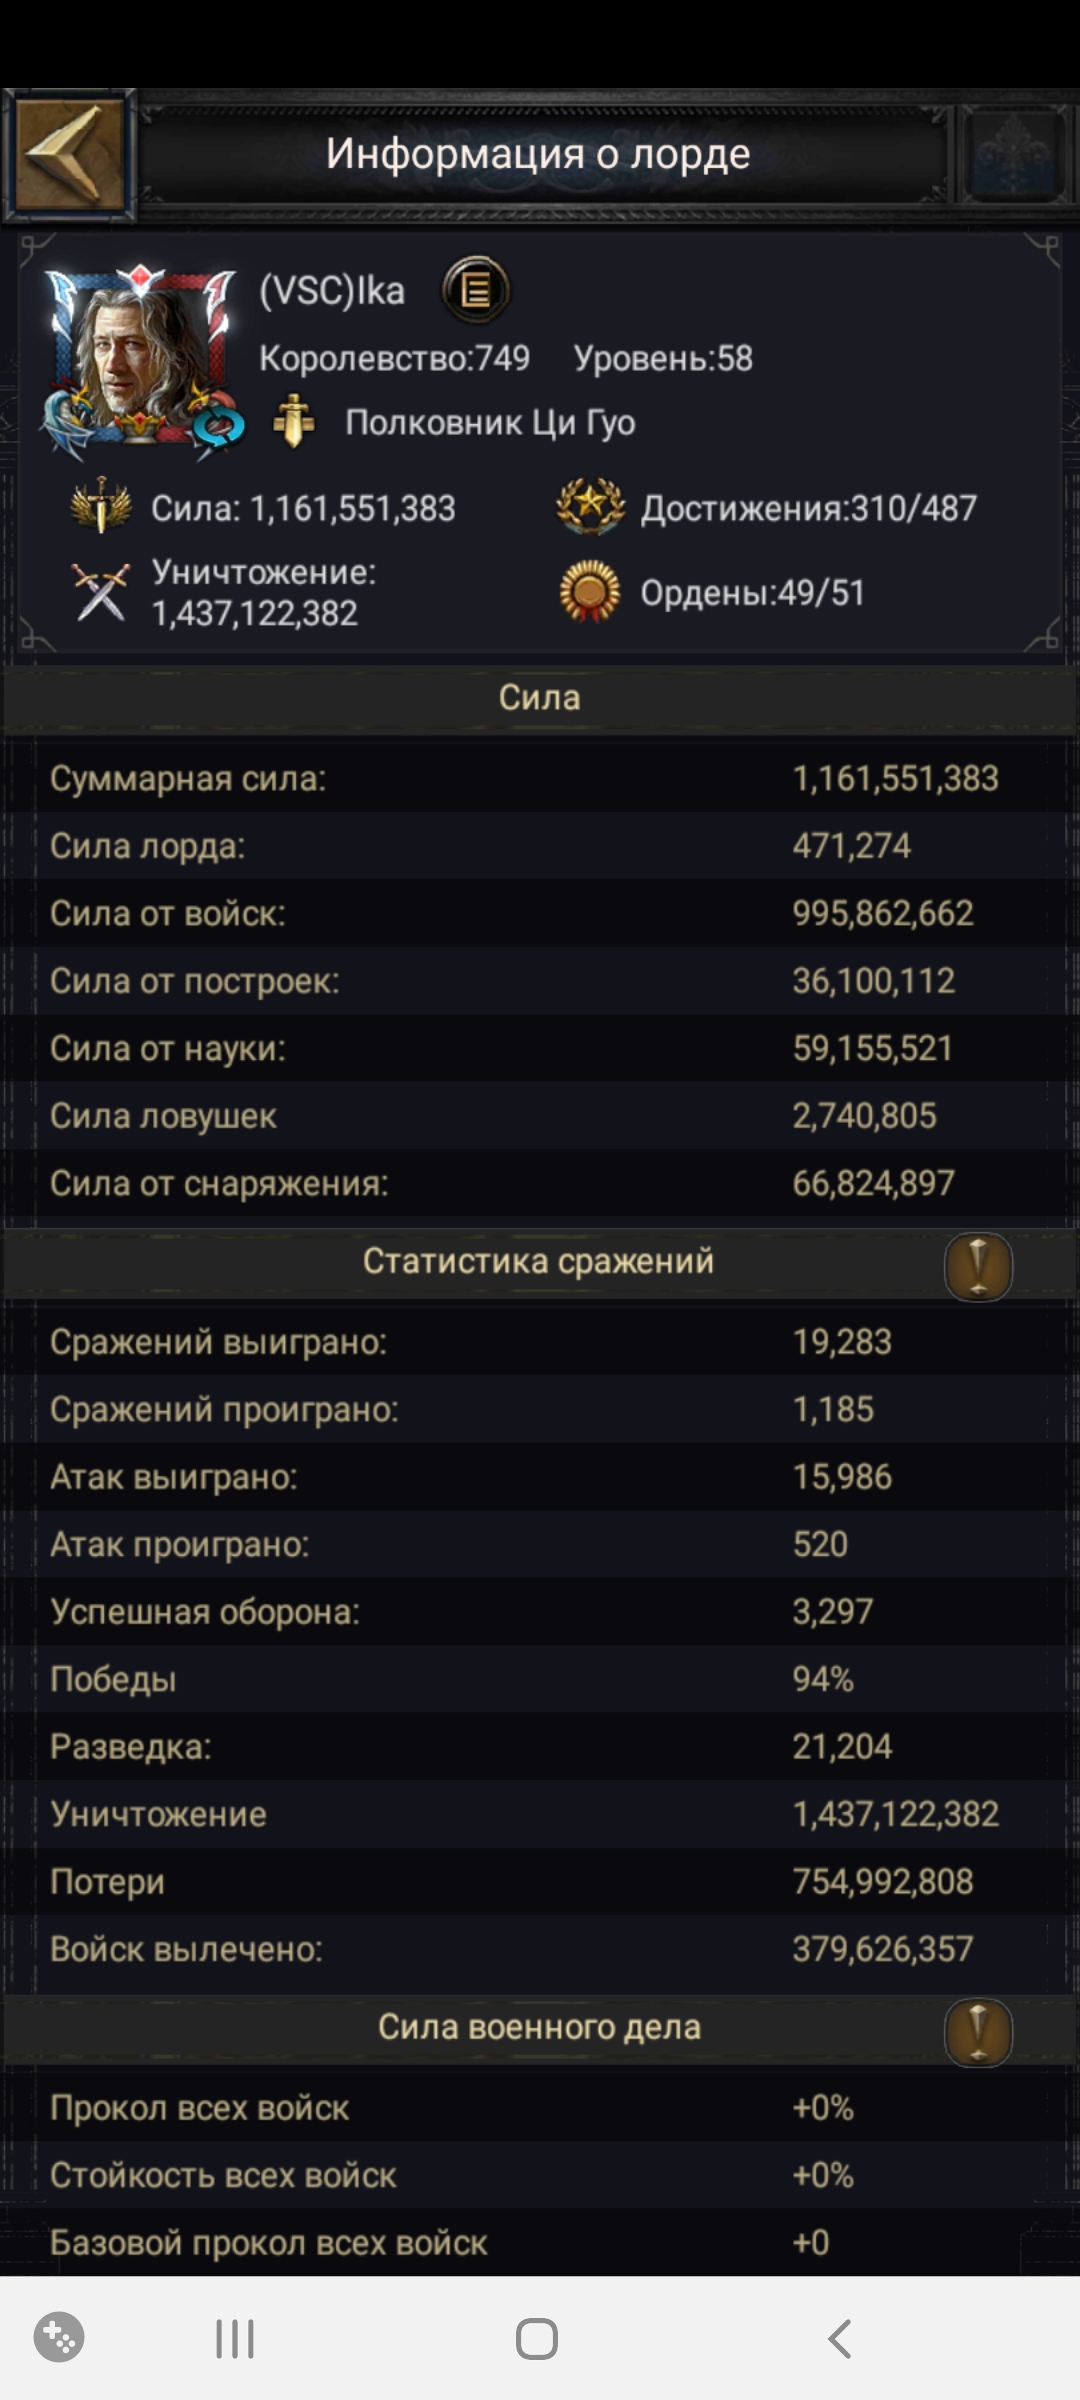
Task: Tap the military rank sword icon
Action: [293, 423]
